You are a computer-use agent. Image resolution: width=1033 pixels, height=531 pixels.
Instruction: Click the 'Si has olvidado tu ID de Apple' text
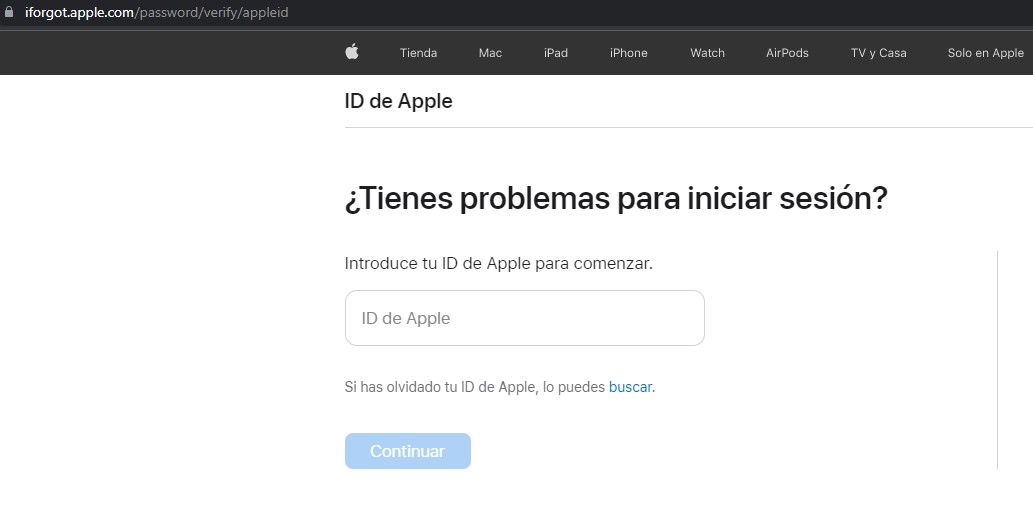tap(475, 387)
